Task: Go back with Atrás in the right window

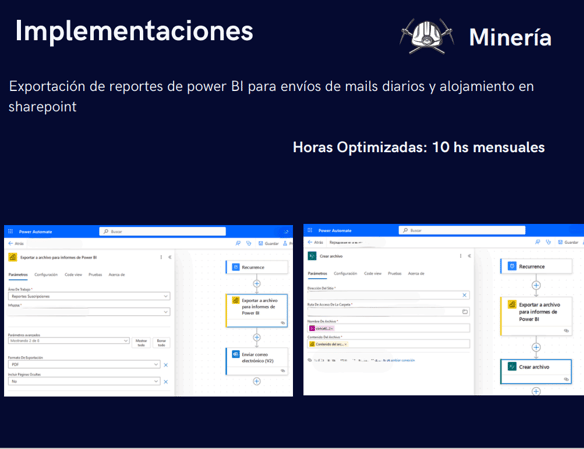Action: point(315,242)
